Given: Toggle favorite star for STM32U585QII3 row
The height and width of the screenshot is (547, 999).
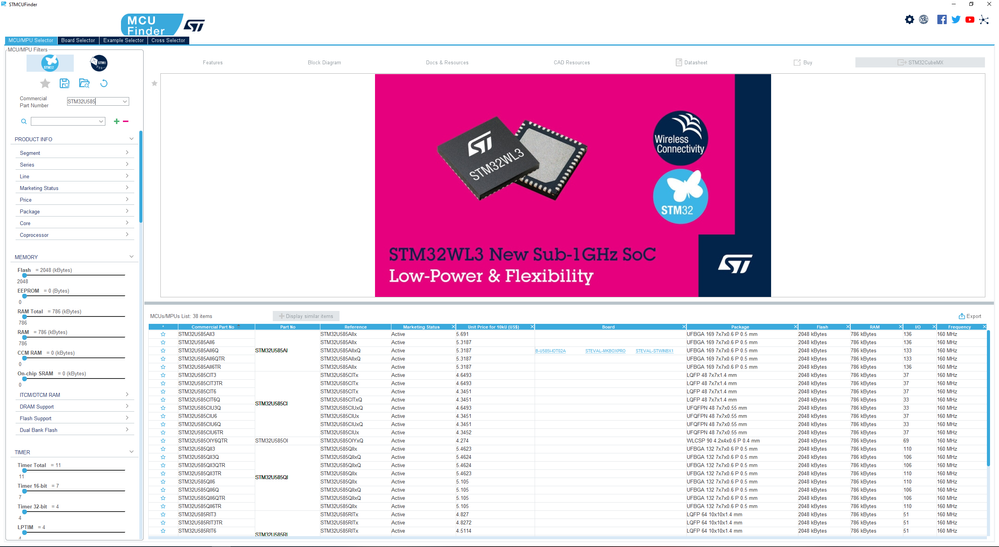Looking at the screenshot, I should click(163, 449).
